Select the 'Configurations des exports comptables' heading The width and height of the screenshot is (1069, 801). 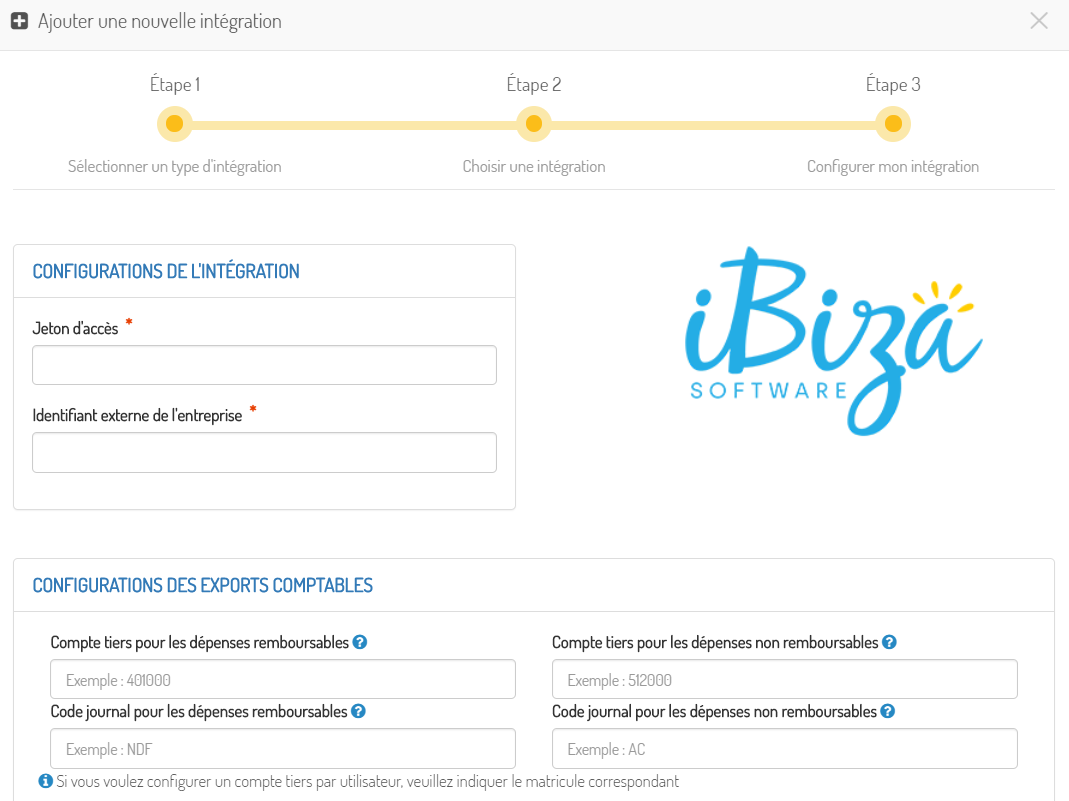[x=202, y=586]
